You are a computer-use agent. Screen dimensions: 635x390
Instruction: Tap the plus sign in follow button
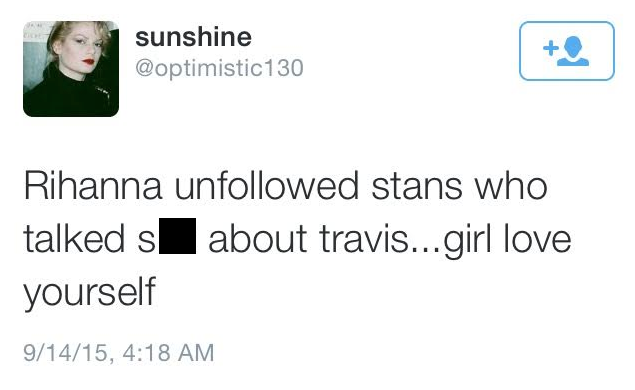pyautogui.click(x=551, y=48)
